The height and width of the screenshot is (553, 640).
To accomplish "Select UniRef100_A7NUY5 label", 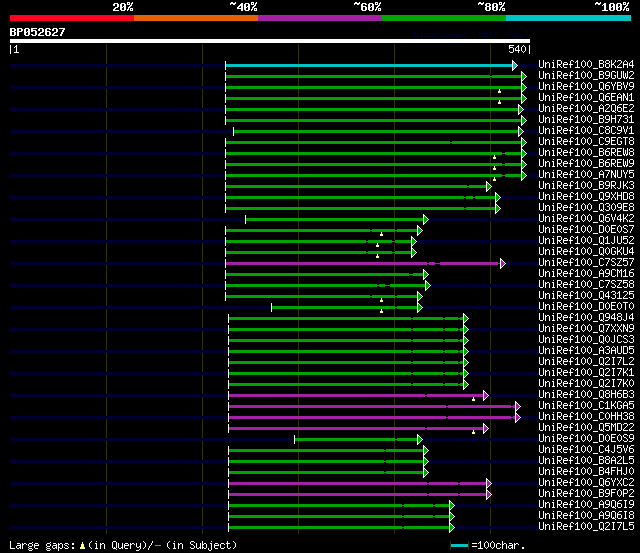I will click(x=586, y=174).
